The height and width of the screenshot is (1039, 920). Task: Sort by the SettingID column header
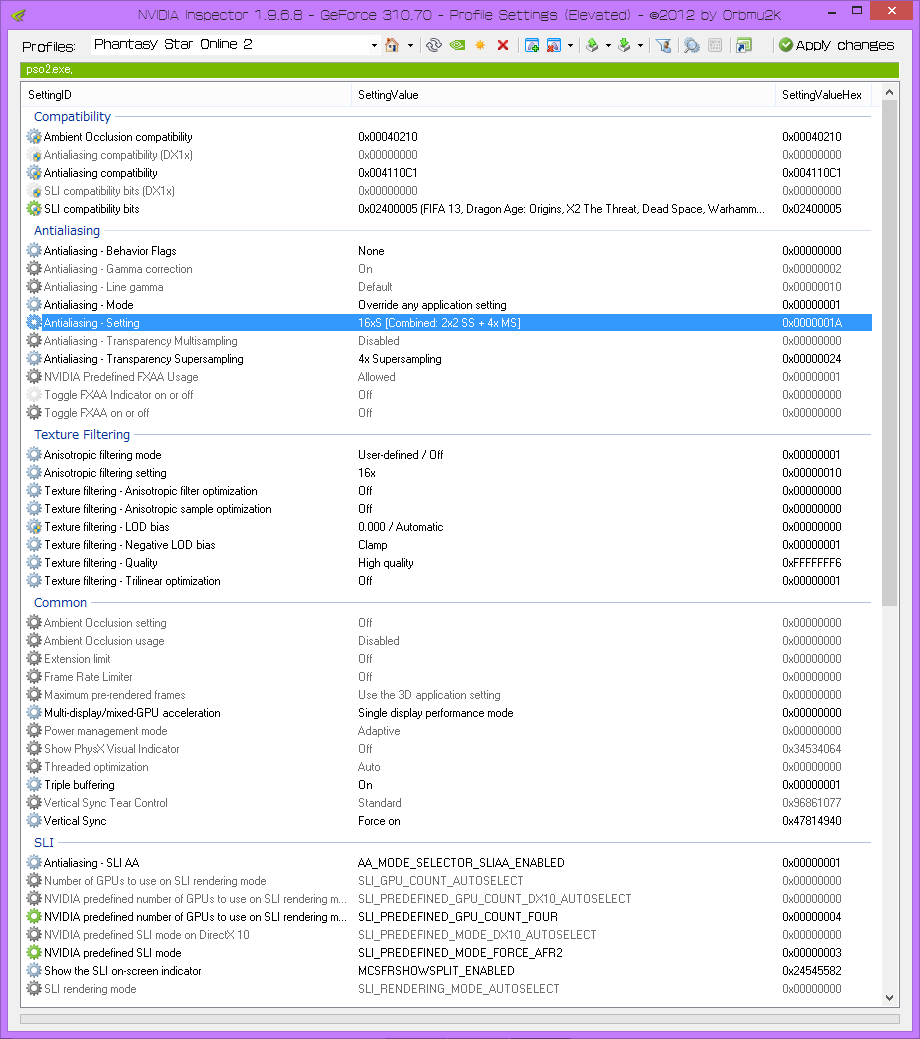point(186,95)
